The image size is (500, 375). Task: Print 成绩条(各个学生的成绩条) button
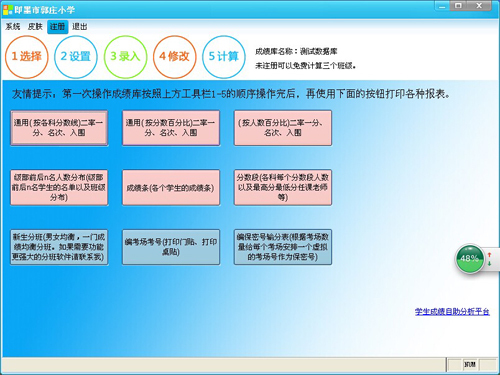click(x=171, y=187)
